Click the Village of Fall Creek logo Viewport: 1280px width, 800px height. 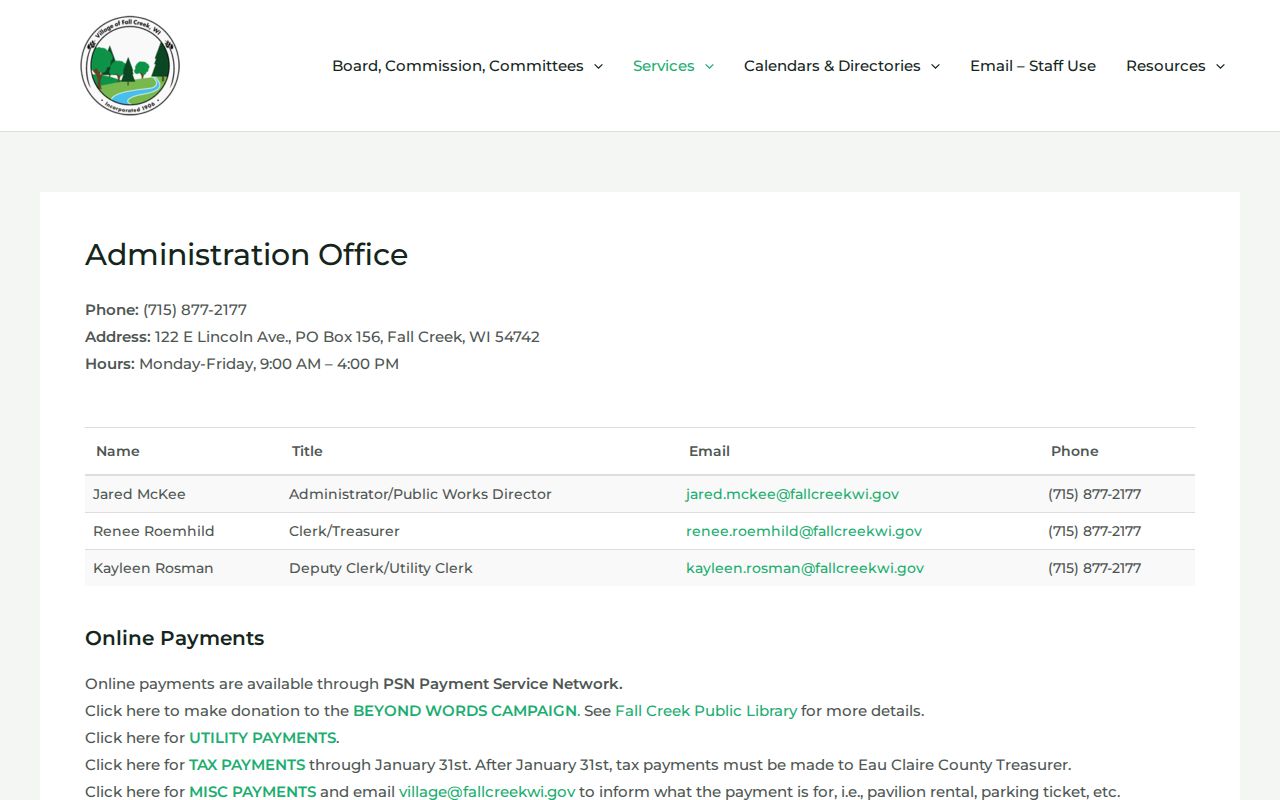(x=130, y=65)
